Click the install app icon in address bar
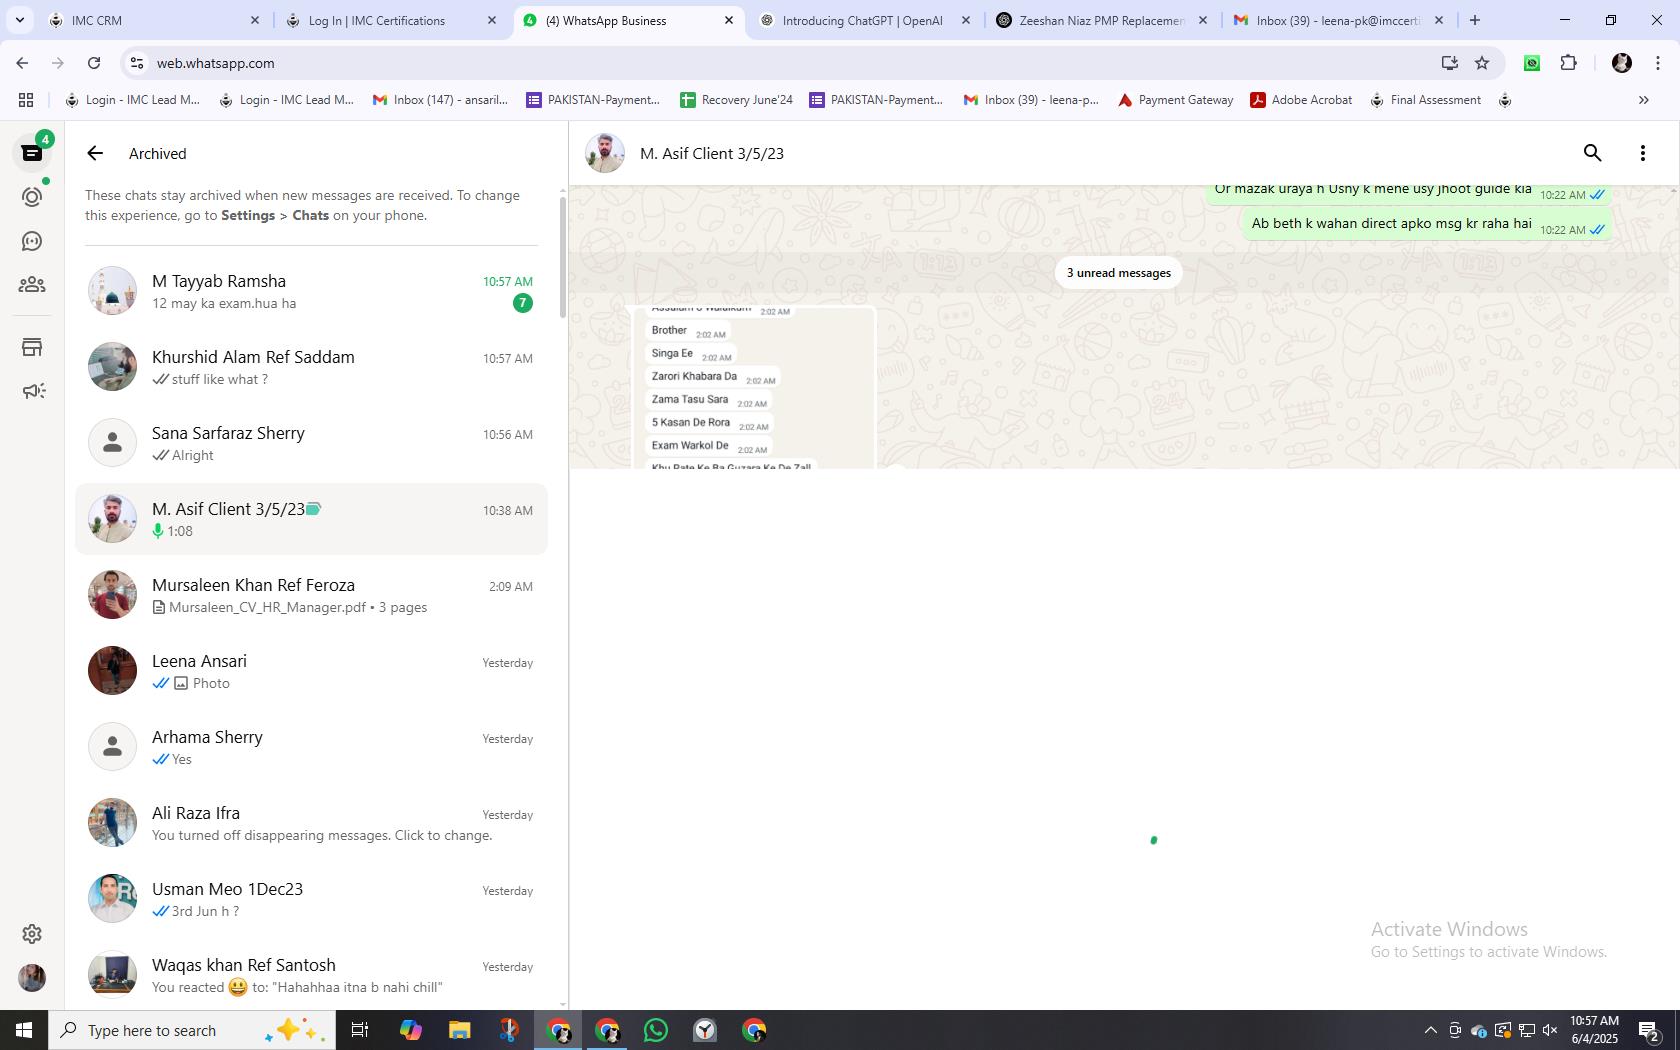Viewport: 1680px width, 1050px height. (x=1449, y=63)
